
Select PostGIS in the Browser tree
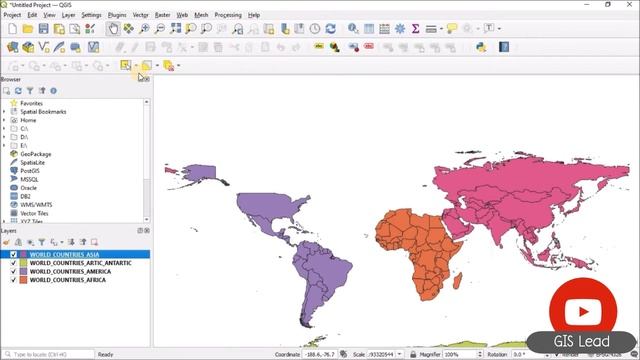click(x=30, y=171)
